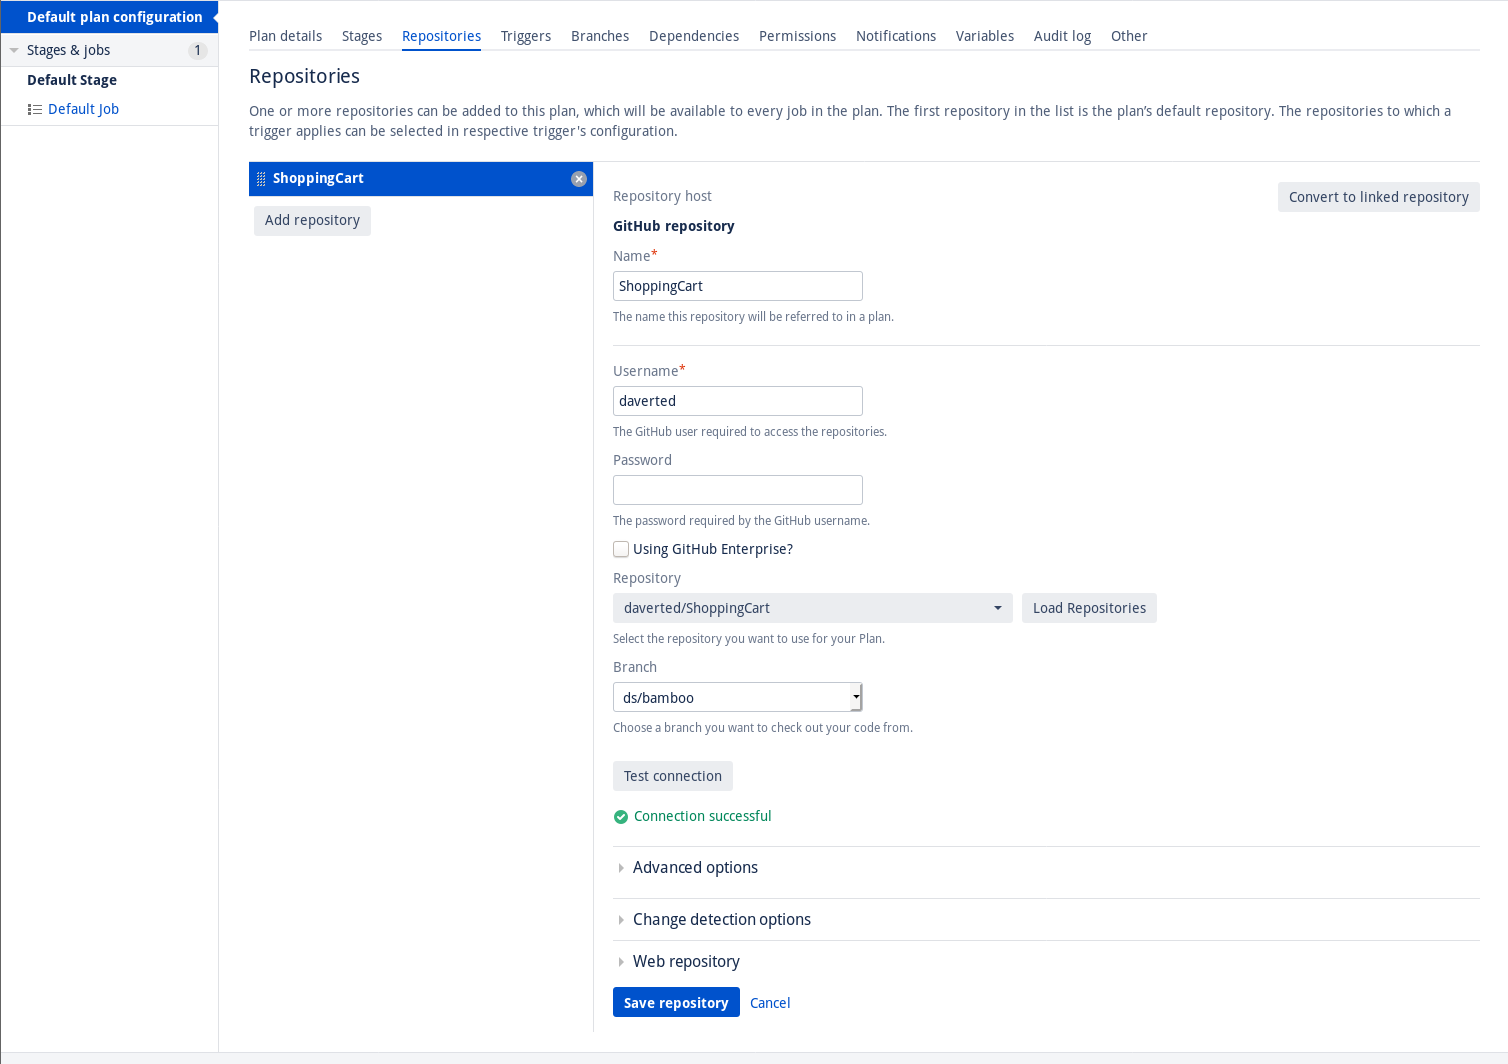Focus the Password input field
1508x1064 pixels.
tap(738, 490)
